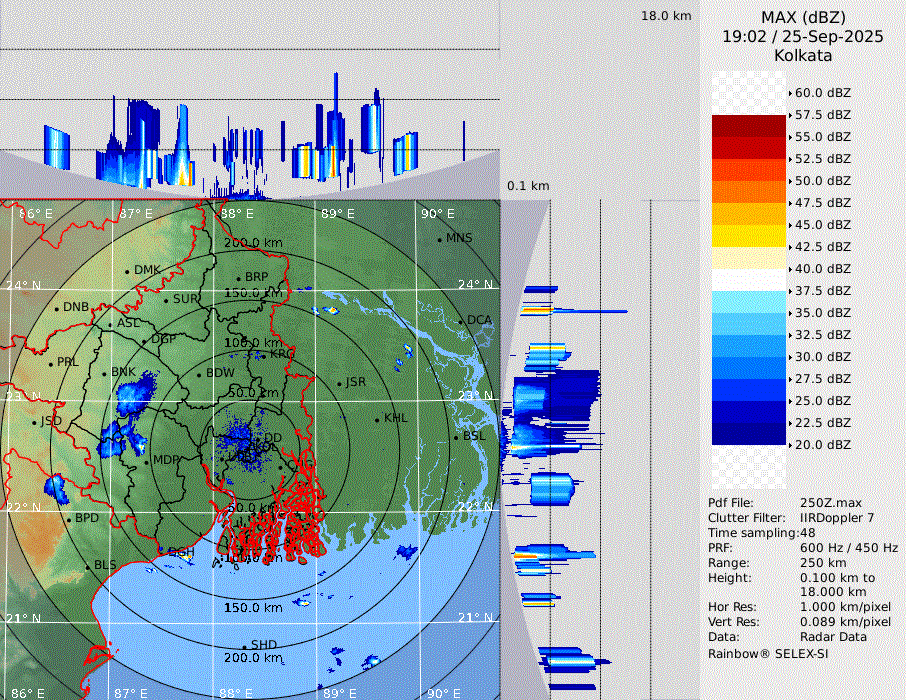Click the Kolkata radar site name
The image size is (906, 700).
803,55
